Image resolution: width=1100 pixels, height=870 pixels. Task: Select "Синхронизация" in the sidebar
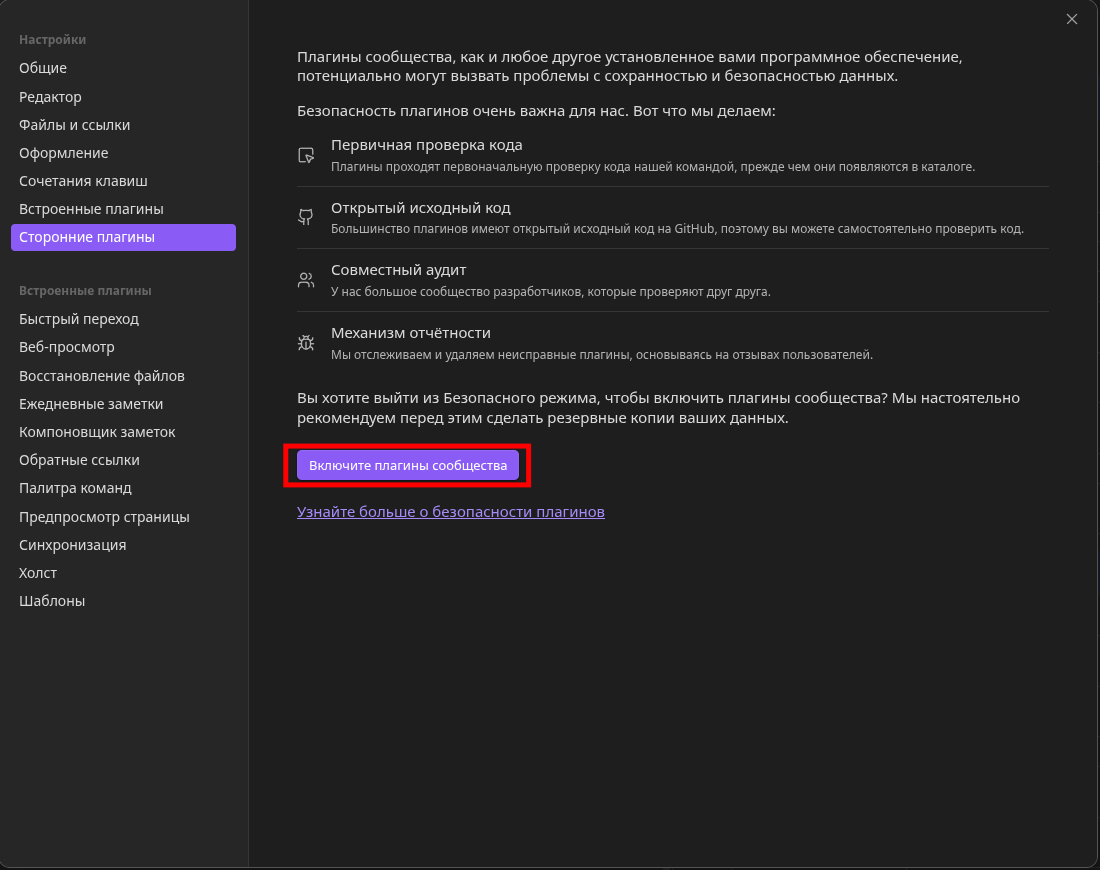(x=72, y=545)
